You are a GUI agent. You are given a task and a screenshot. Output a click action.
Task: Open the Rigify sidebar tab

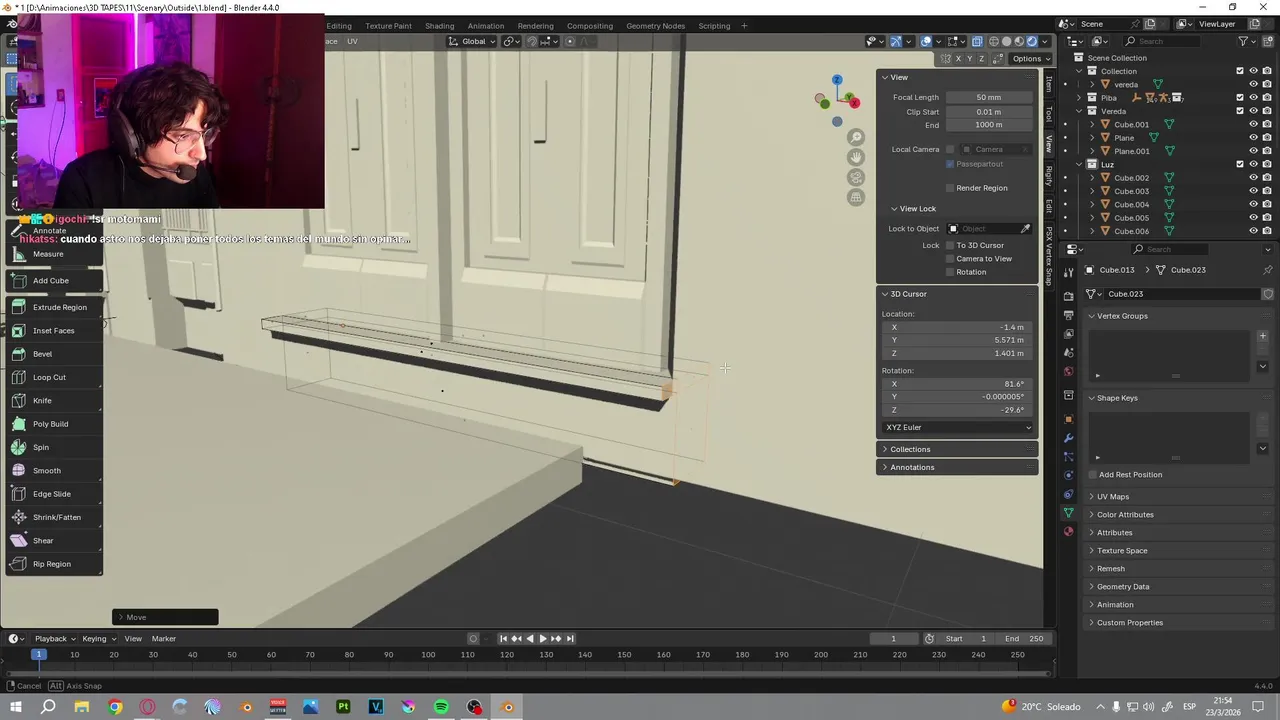1049,176
